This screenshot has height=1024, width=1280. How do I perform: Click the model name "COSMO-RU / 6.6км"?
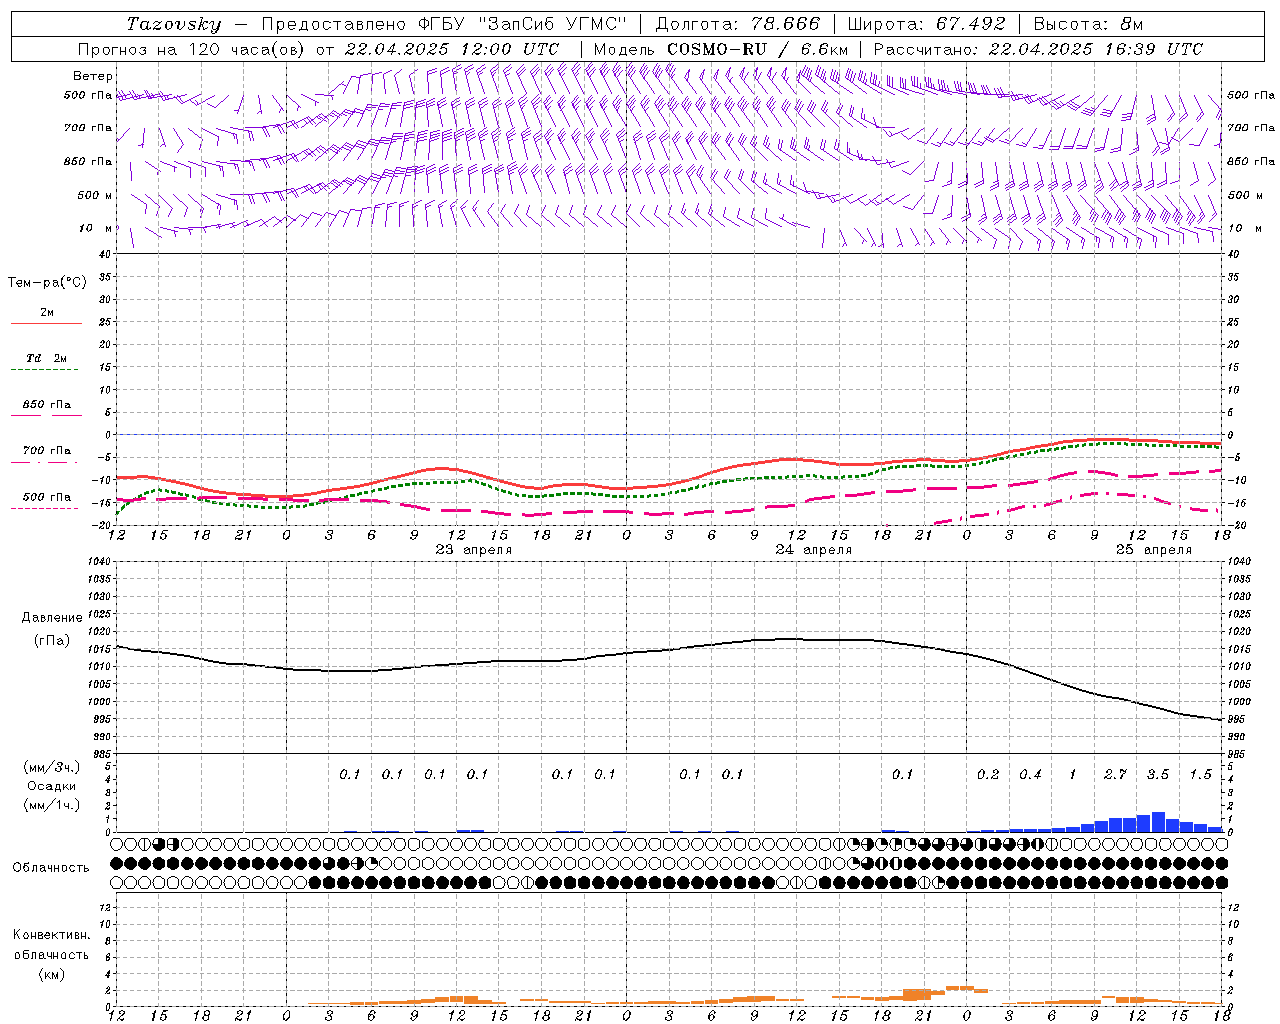(758, 49)
